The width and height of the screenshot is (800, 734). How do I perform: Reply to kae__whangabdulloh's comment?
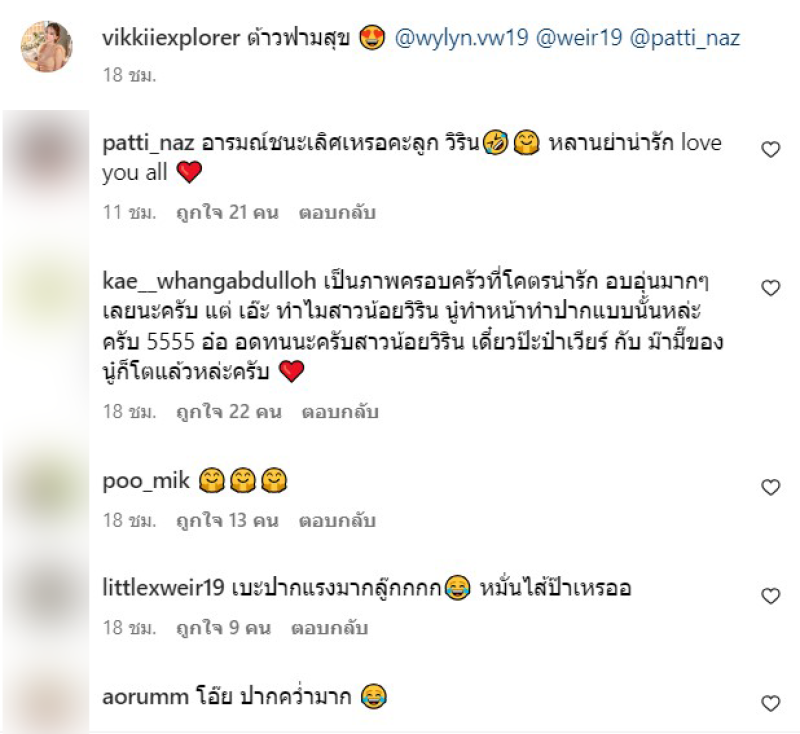(x=340, y=412)
